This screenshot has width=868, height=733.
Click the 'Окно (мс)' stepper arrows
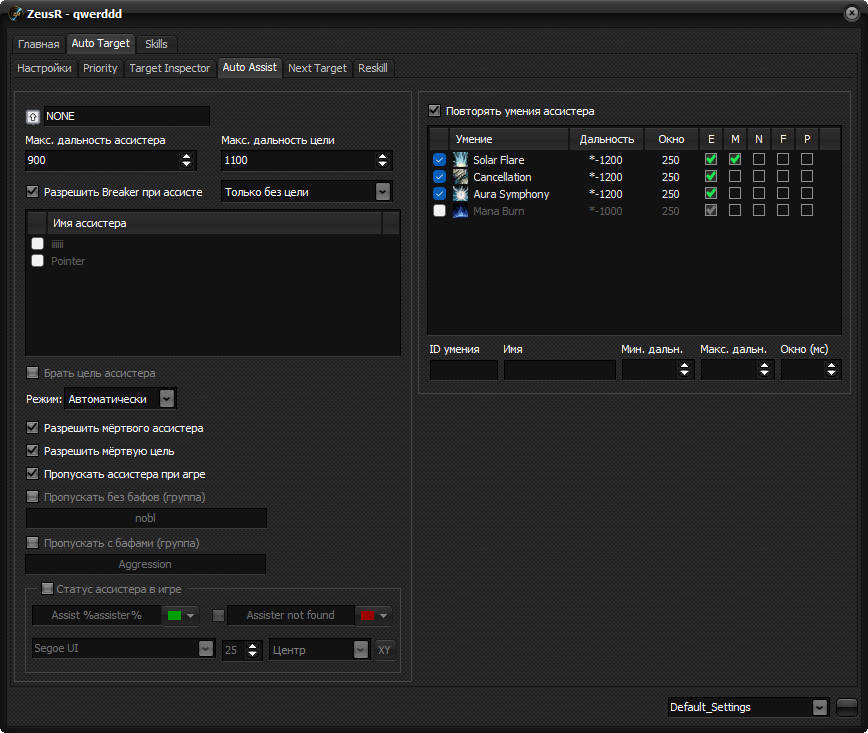tap(831, 370)
